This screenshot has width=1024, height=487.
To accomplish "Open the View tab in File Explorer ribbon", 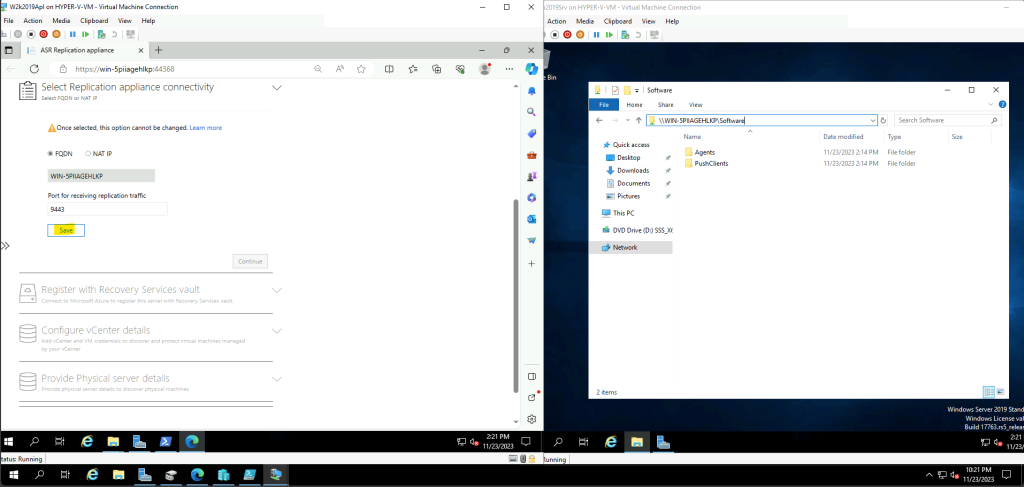I will (696, 104).
